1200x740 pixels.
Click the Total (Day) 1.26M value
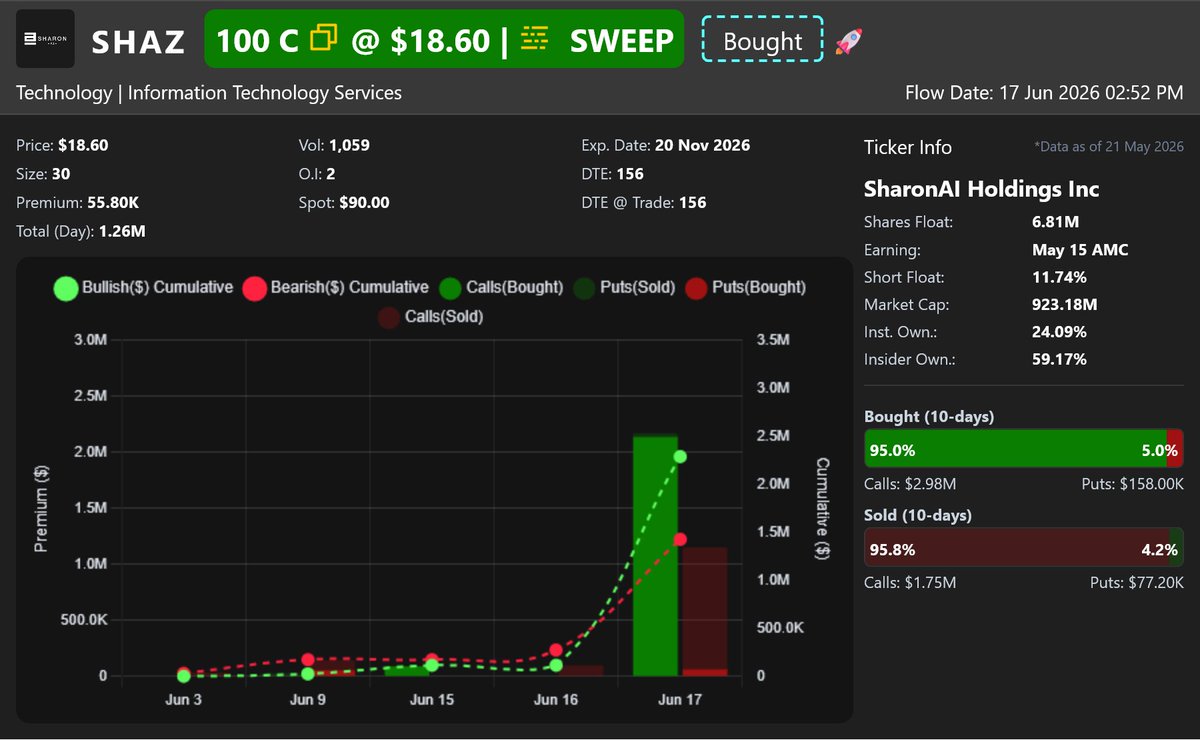tap(122, 231)
